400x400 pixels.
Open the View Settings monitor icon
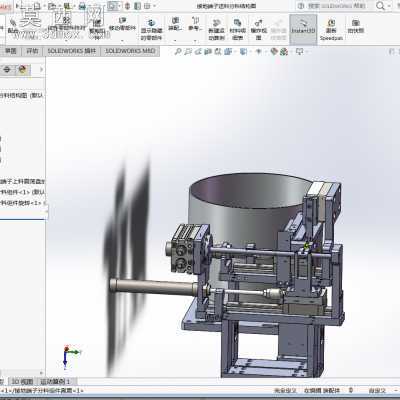(x=300, y=52)
